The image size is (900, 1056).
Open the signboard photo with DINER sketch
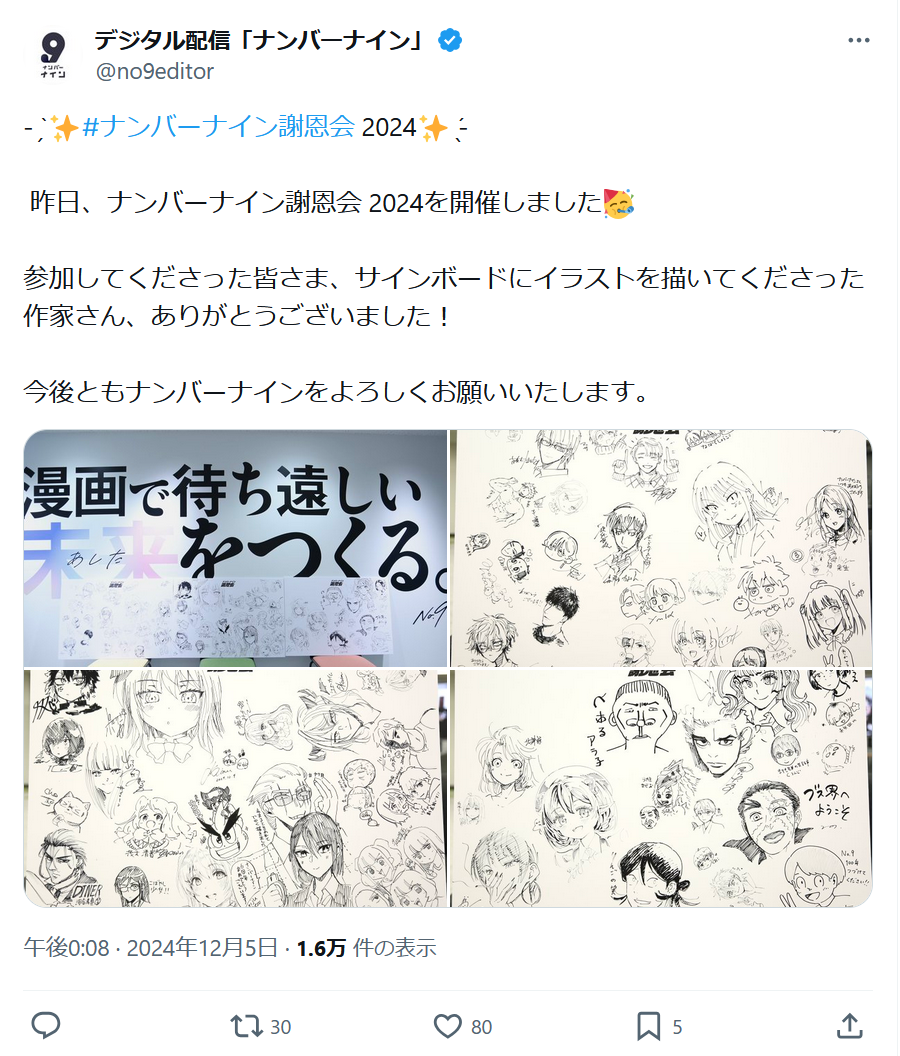click(235, 788)
